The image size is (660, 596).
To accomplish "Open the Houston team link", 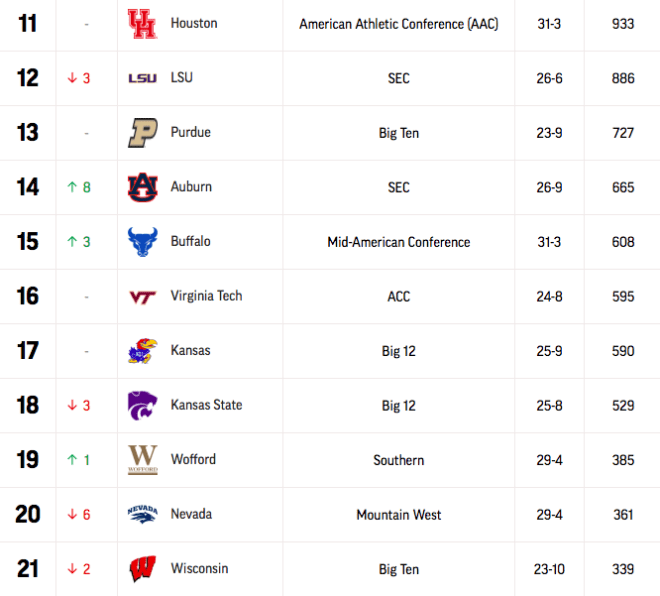I will coord(194,23).
